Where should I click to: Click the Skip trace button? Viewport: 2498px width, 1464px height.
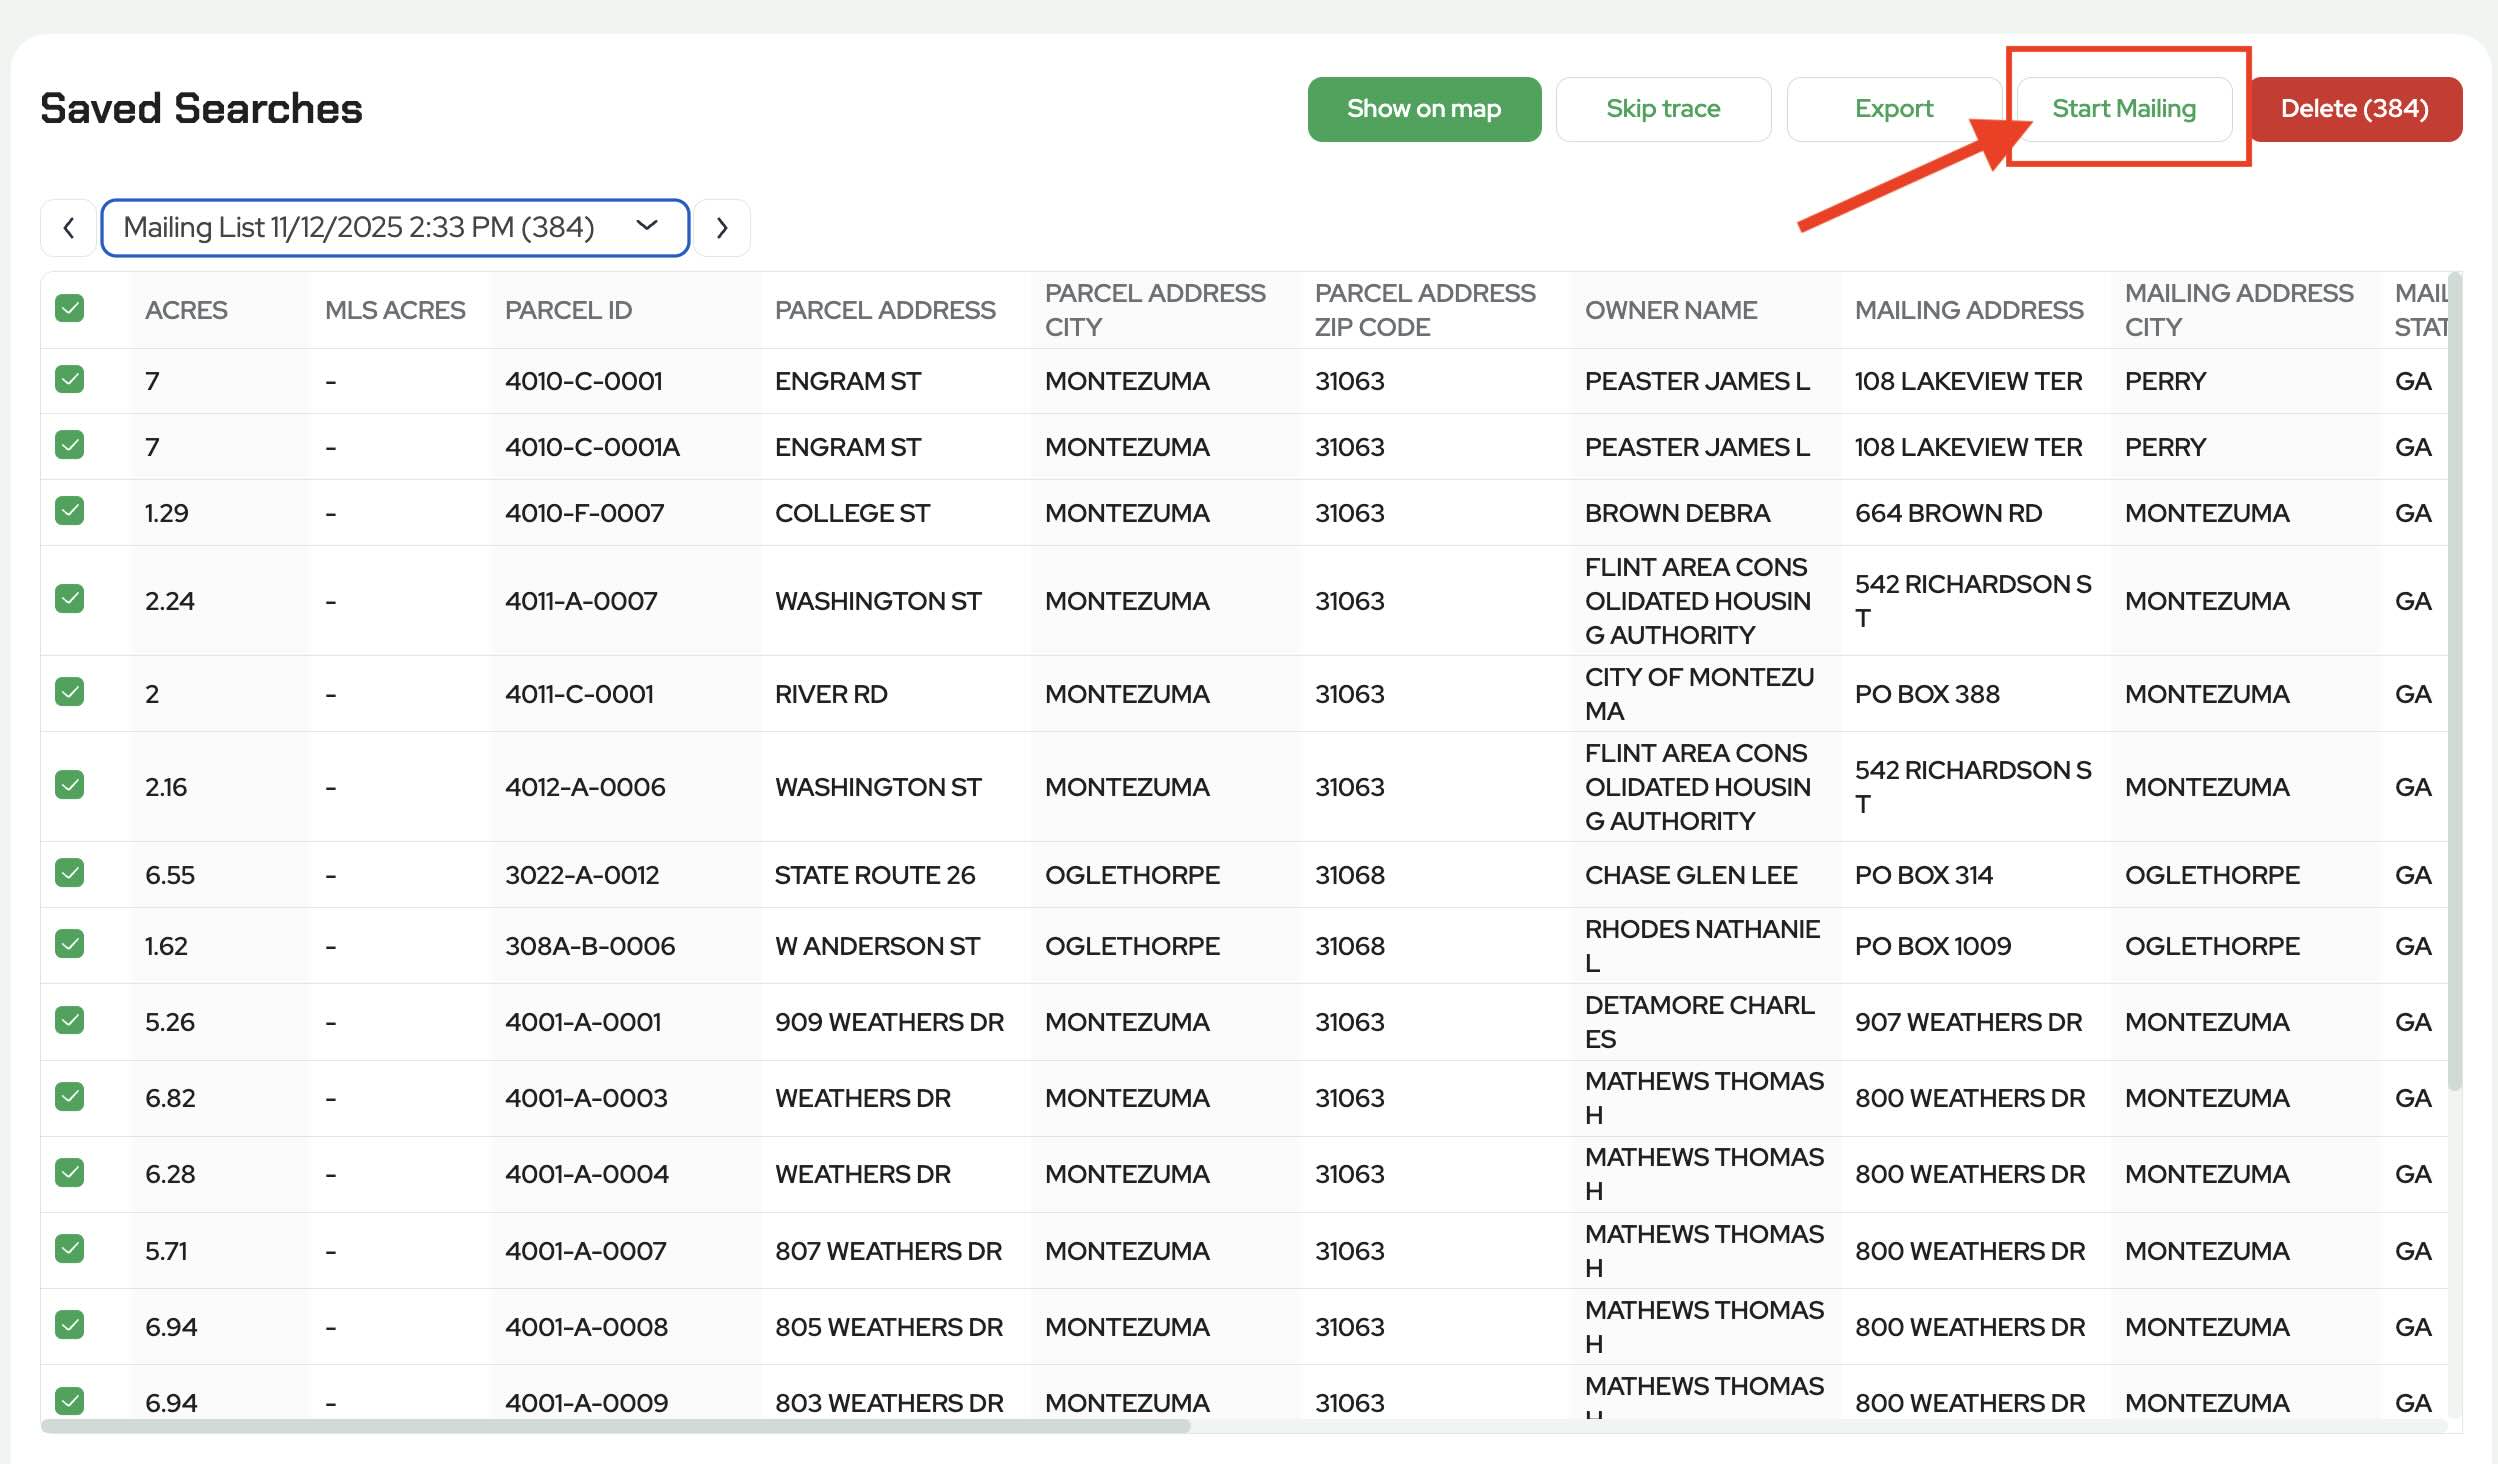click(x=1662, y=109)
